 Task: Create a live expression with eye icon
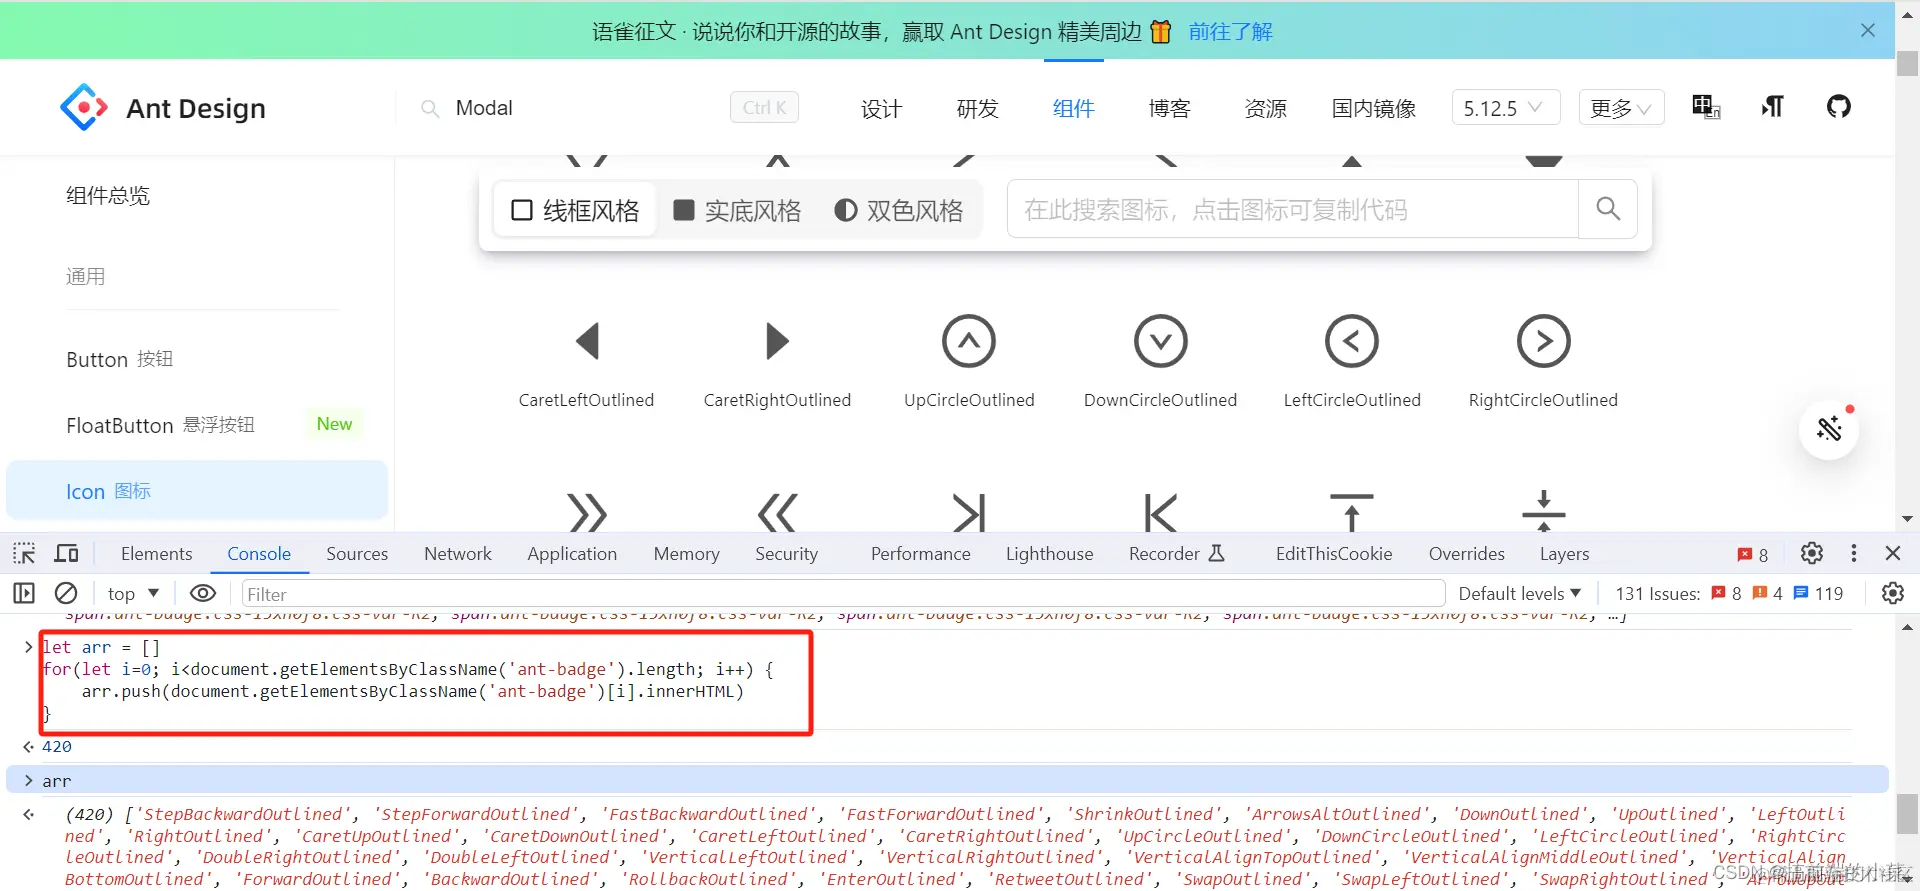pyautogui.click(x=203, y=593)
